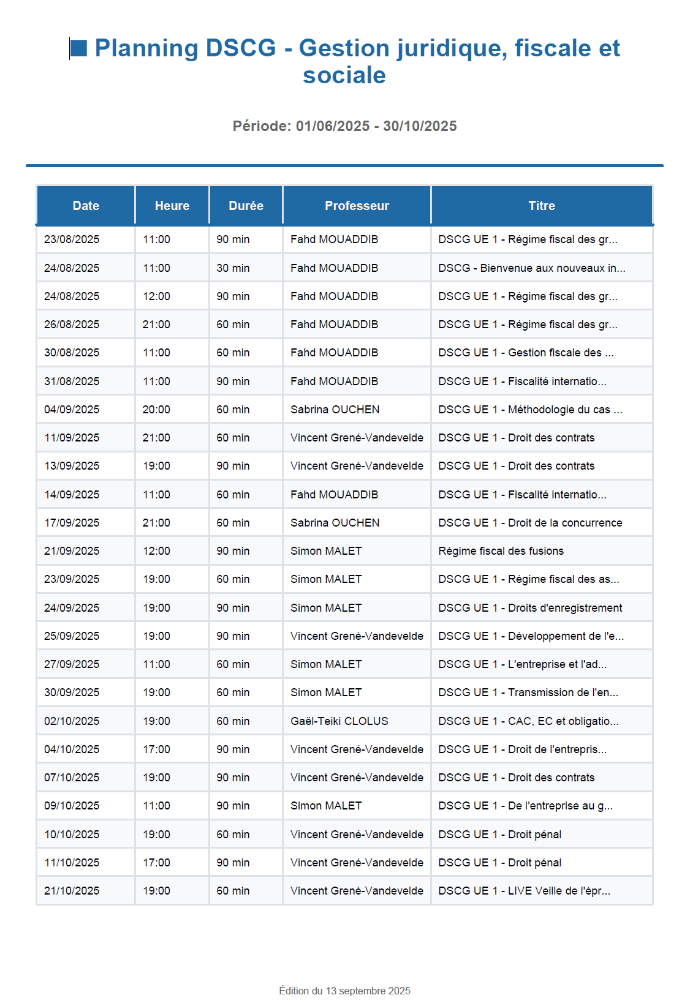Click the LIVE Veille de l'épr... title
Screen dimensions: 690x1006
(x=524, y=891)
